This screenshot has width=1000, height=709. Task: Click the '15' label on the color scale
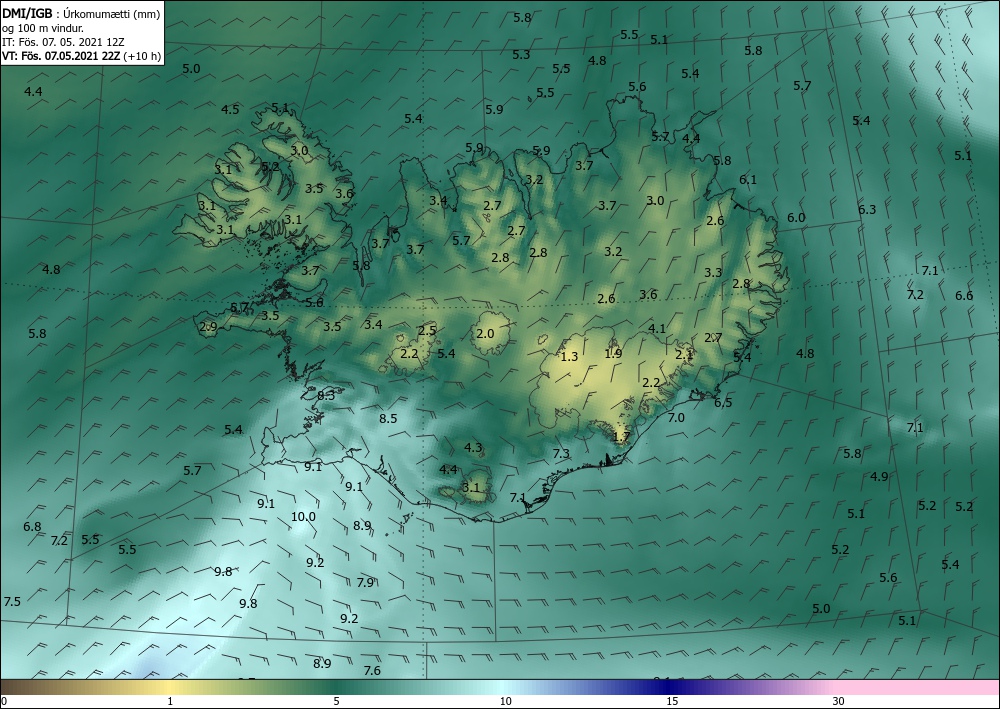672,701
